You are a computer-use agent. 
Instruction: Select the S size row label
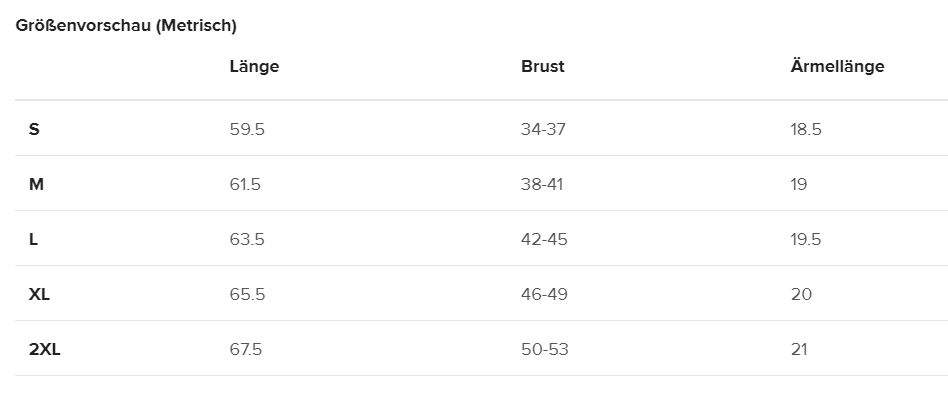(x=34, y=129)
